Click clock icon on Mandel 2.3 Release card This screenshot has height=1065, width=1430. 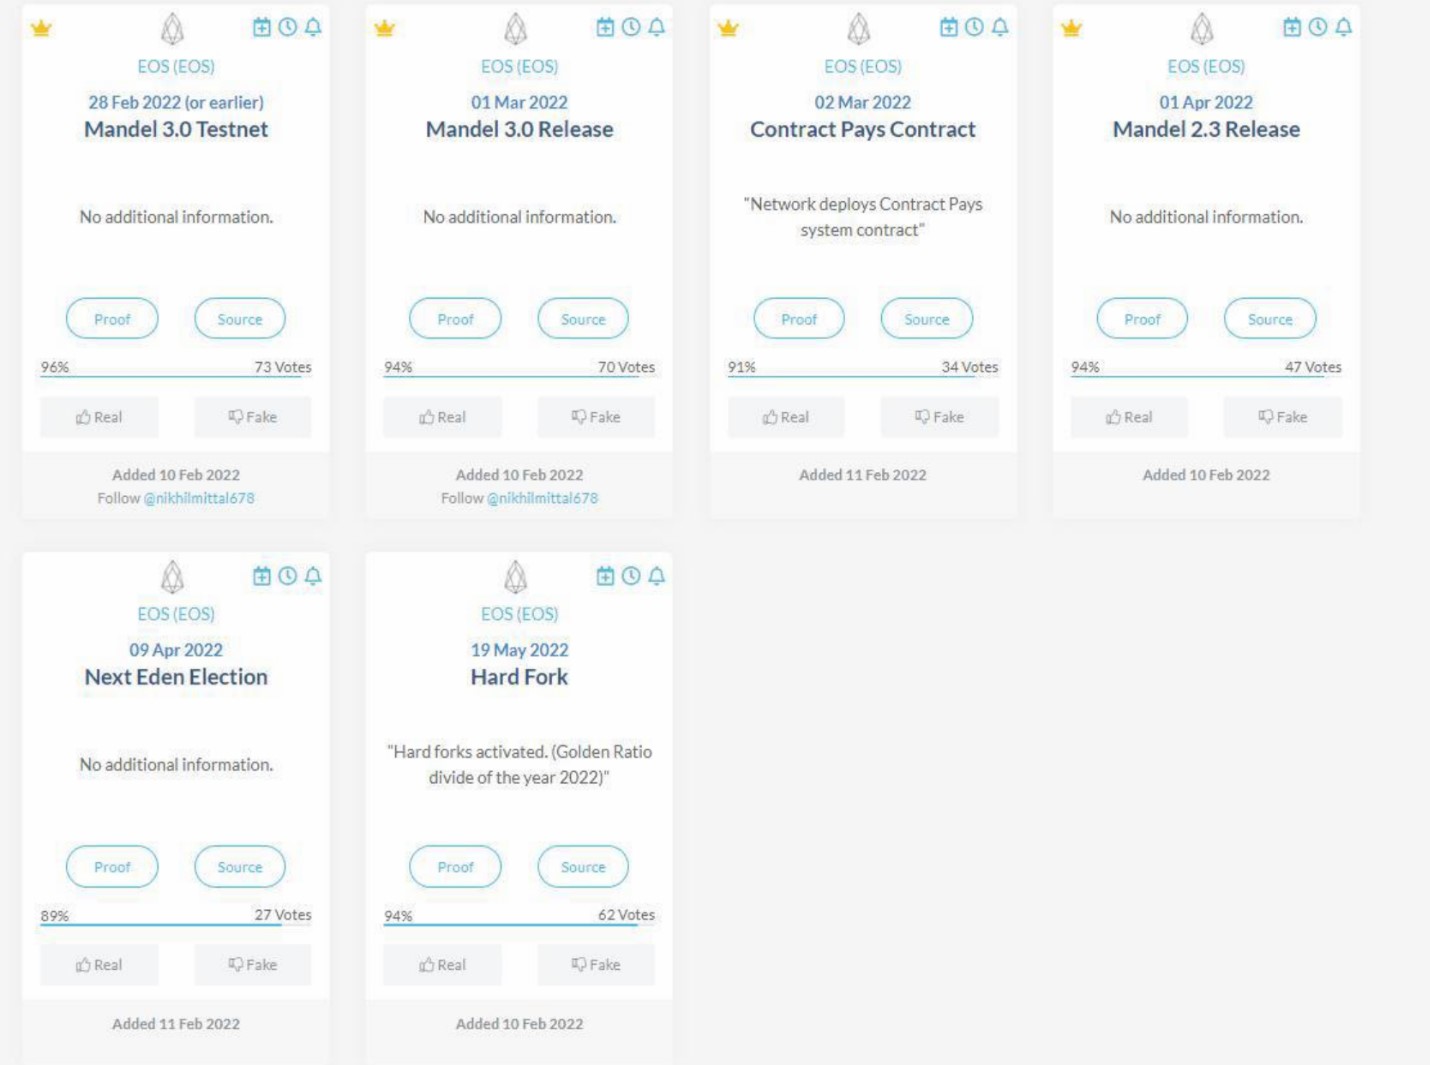tap(1318, 27)
